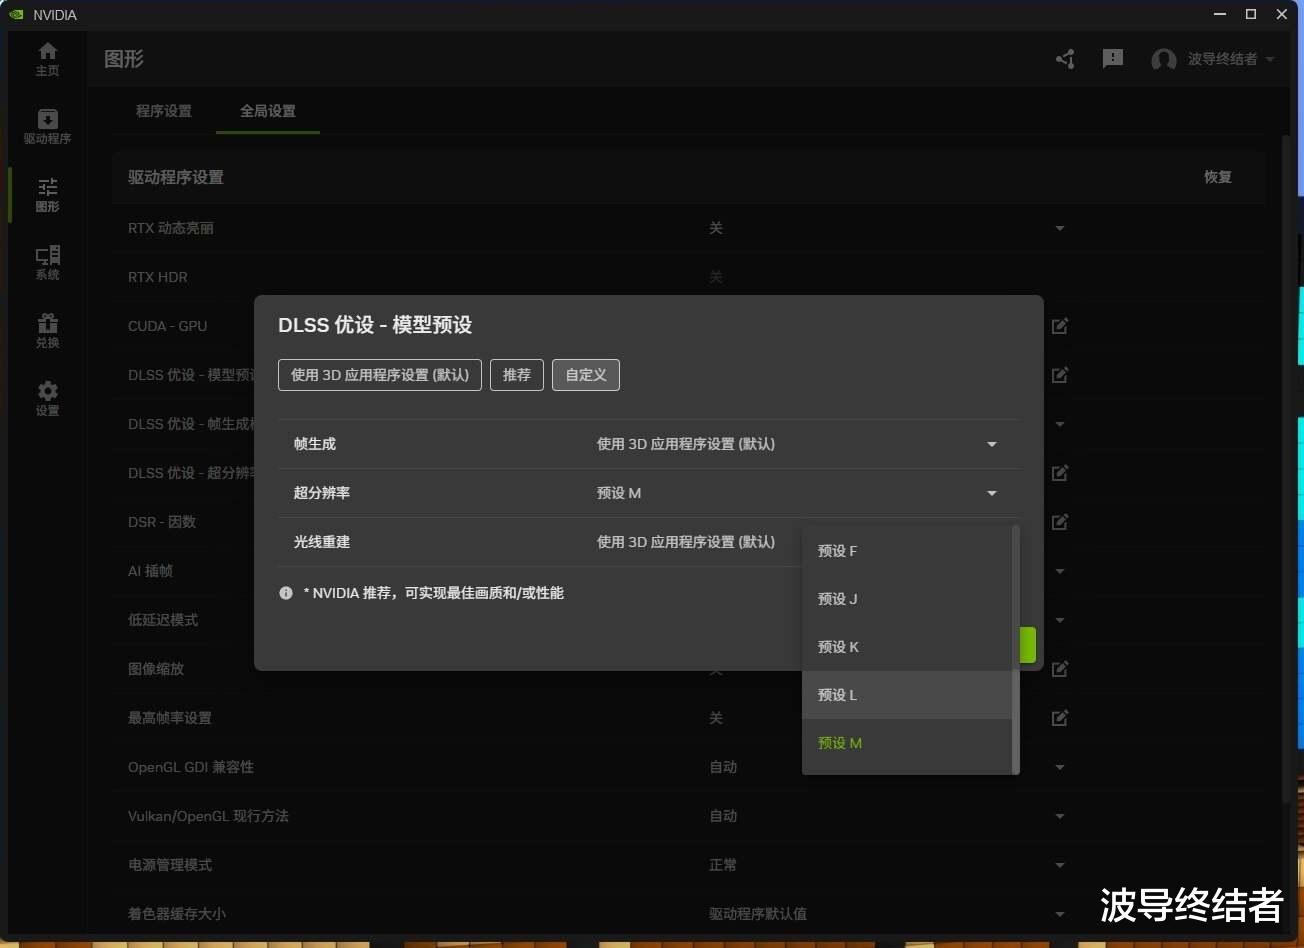1304x948 pixels.
Task: Click the edit icon on the CUDA - GPU row
Action: pos(1060,326)
